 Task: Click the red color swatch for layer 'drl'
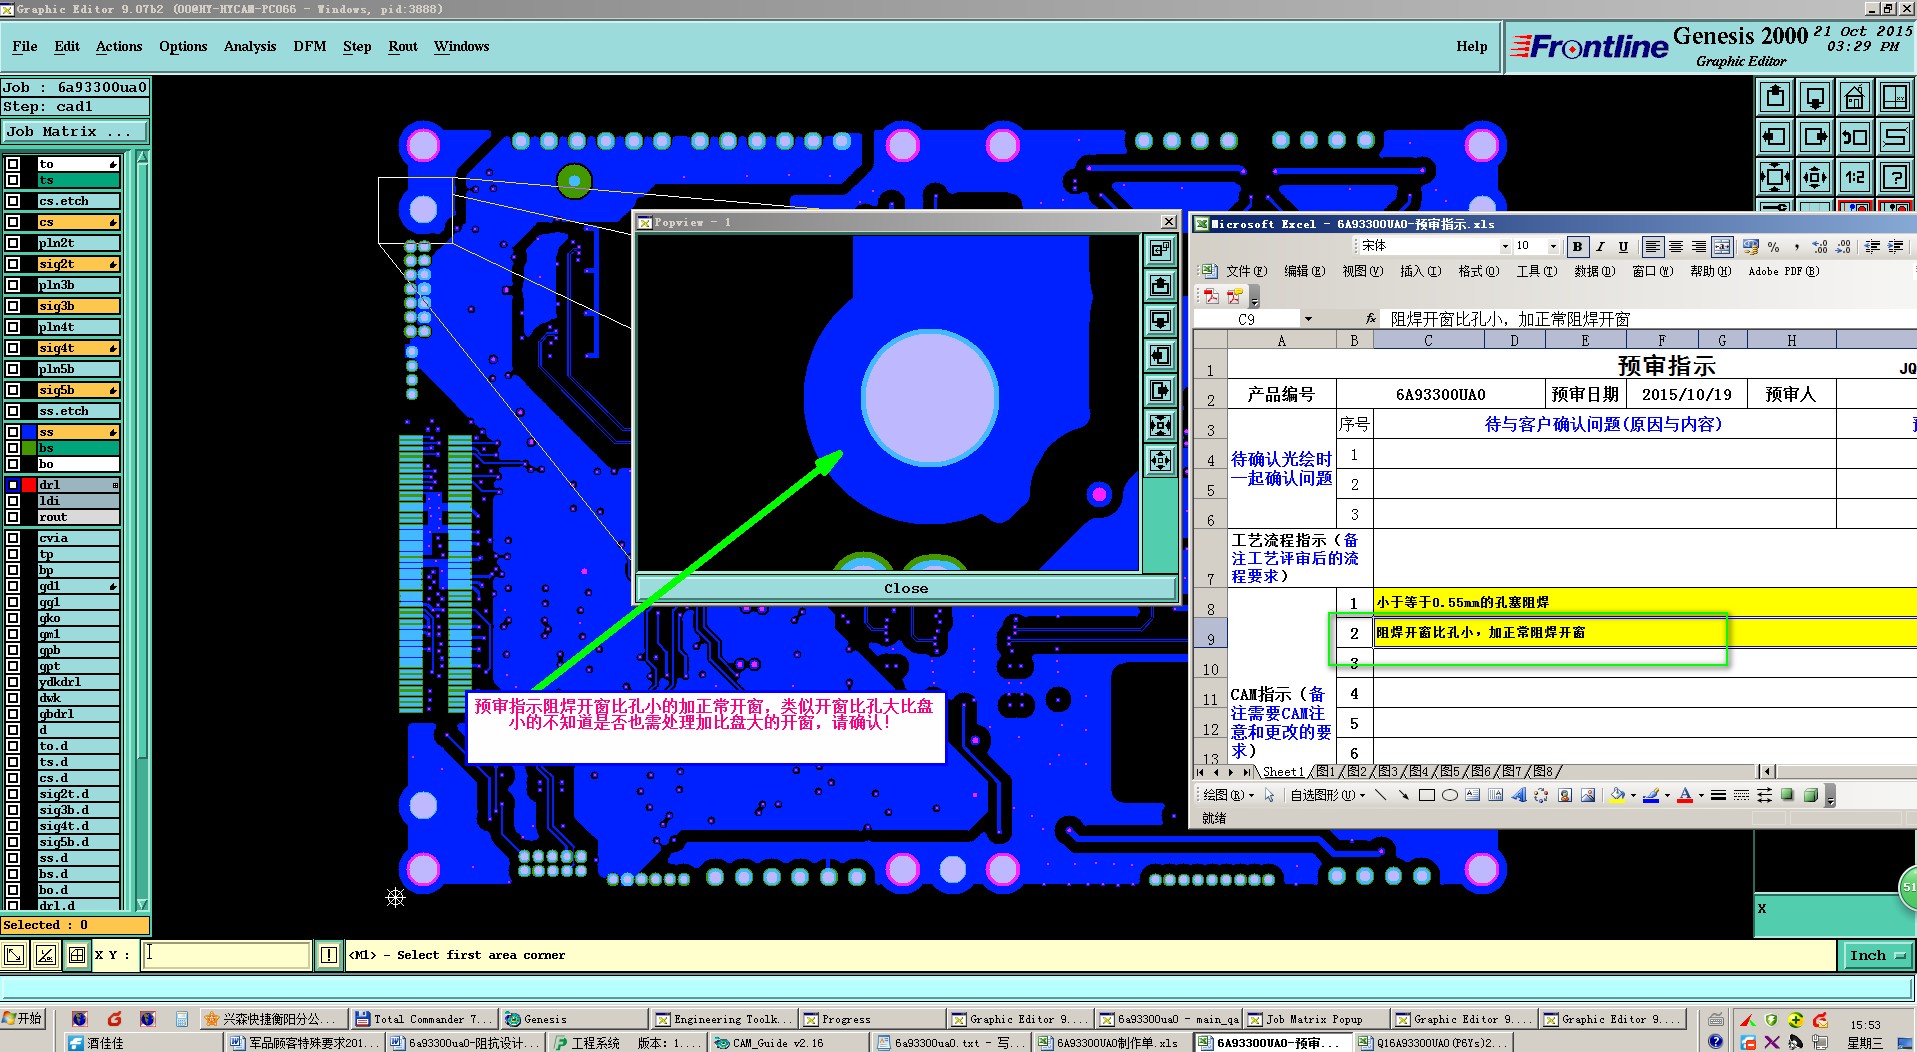click(x=28, y=485)
